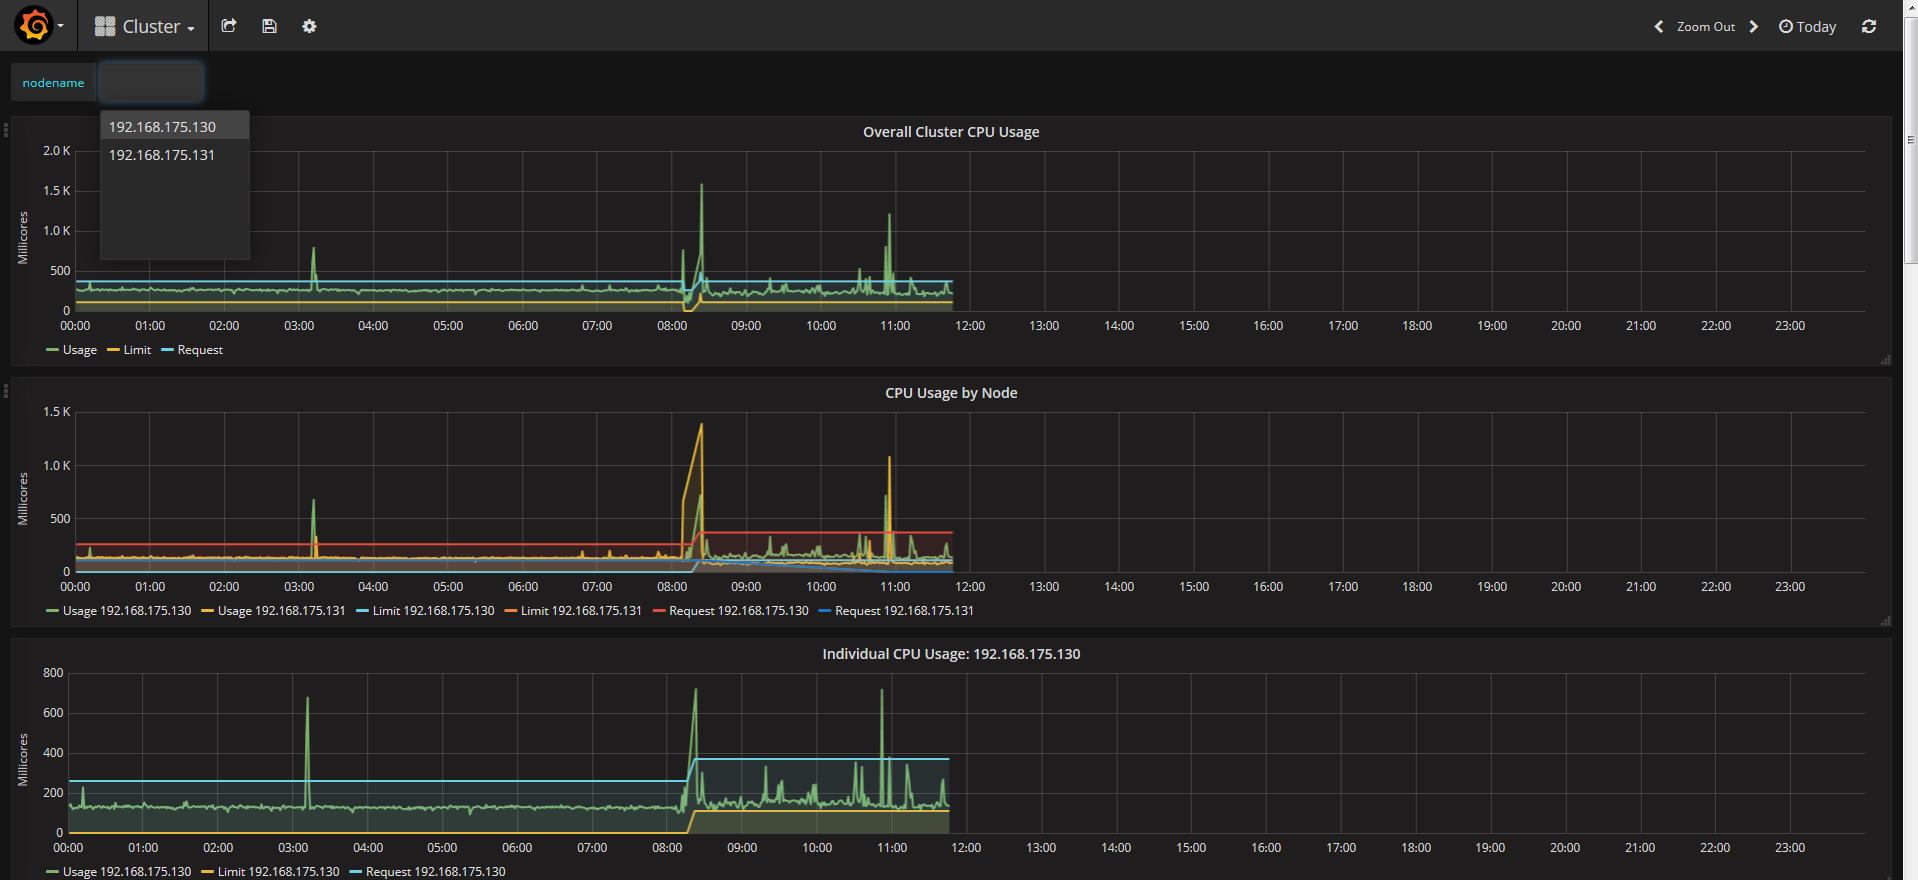Viewport: 1918px width, 880px height.
Task: Click the nodename variable label
Action: [53, 83]
